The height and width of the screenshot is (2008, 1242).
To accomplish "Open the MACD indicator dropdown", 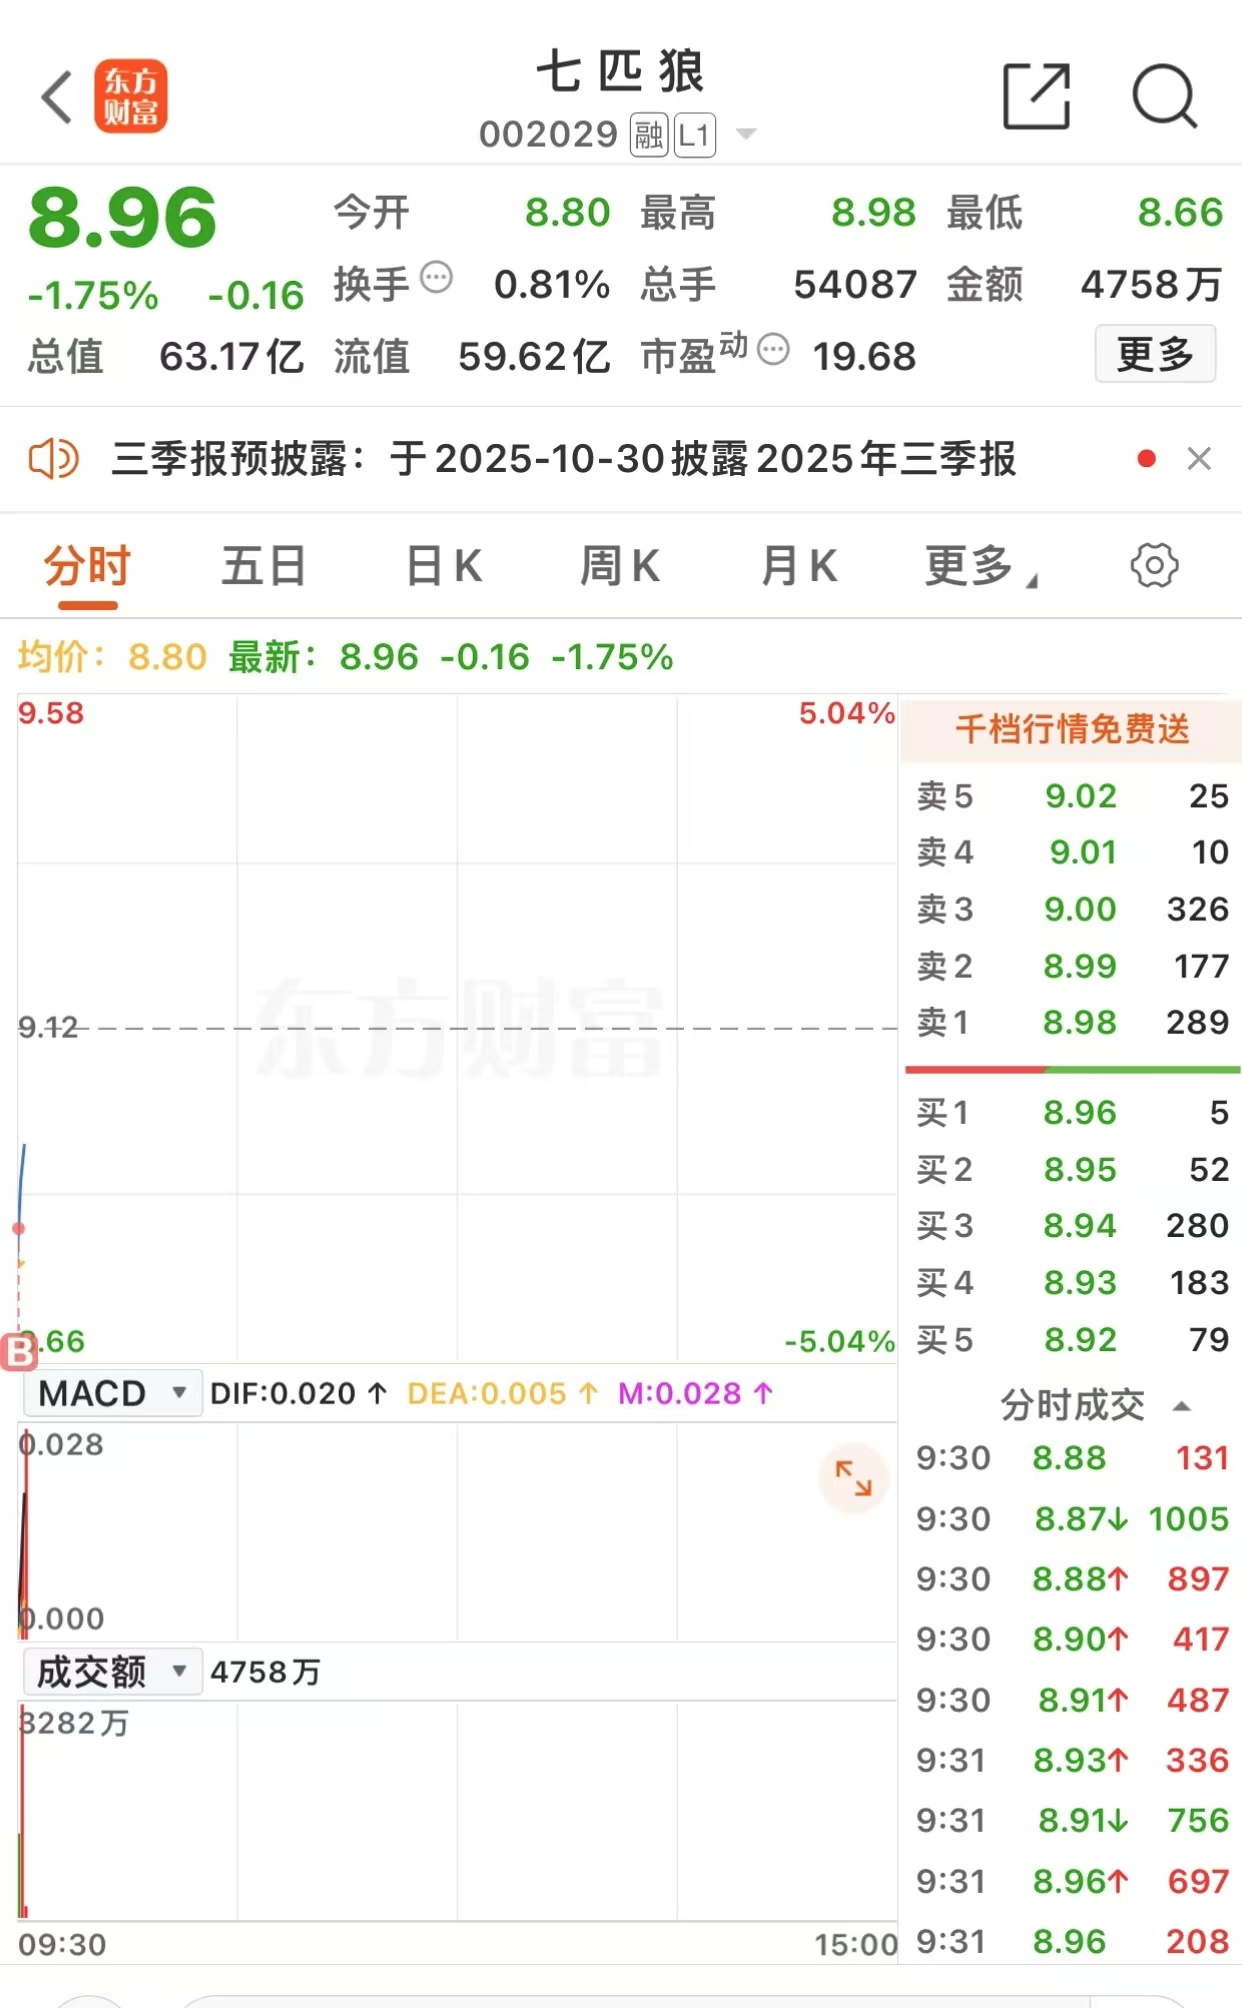I will (111, 1393).
